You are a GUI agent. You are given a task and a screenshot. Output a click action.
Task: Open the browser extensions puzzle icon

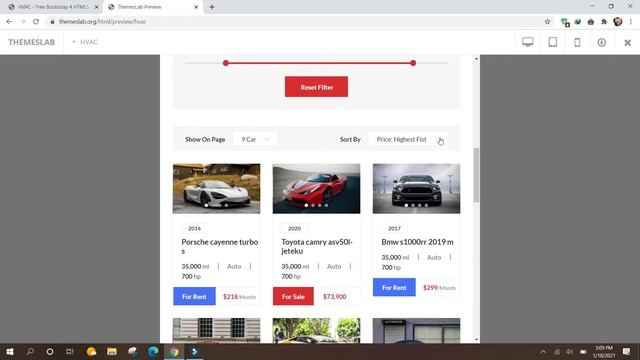604,22
